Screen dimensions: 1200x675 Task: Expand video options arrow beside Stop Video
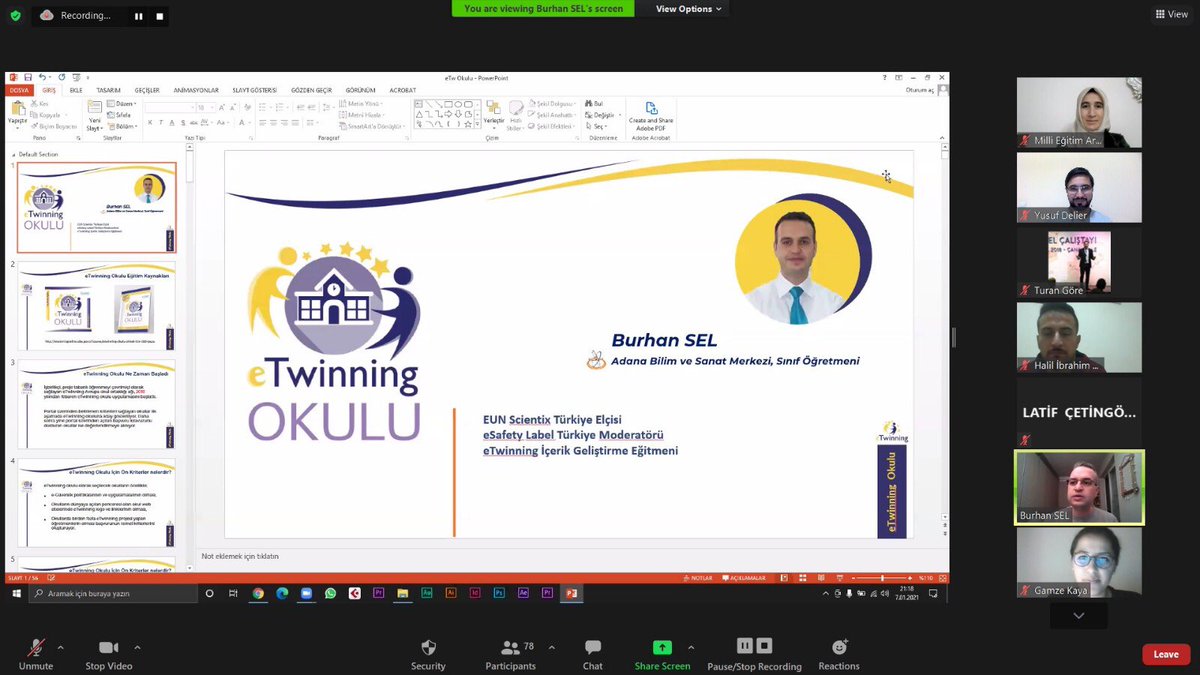pos(137,646)
